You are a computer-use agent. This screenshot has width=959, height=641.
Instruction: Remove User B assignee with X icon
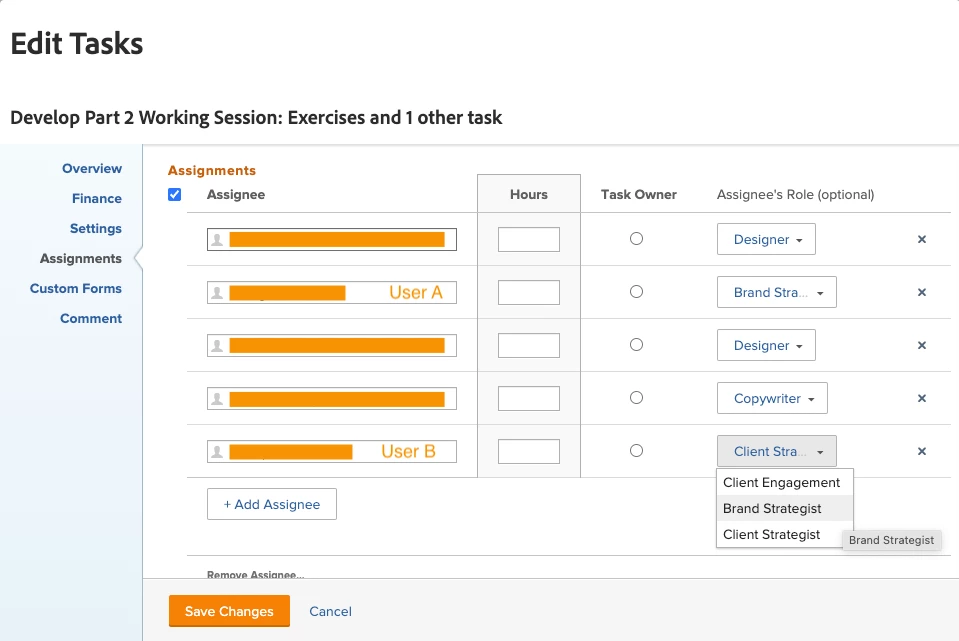pos(922,451)
